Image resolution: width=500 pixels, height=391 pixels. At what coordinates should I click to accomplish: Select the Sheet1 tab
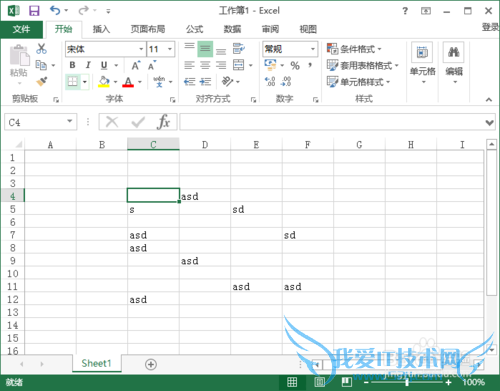pos(96,363)
